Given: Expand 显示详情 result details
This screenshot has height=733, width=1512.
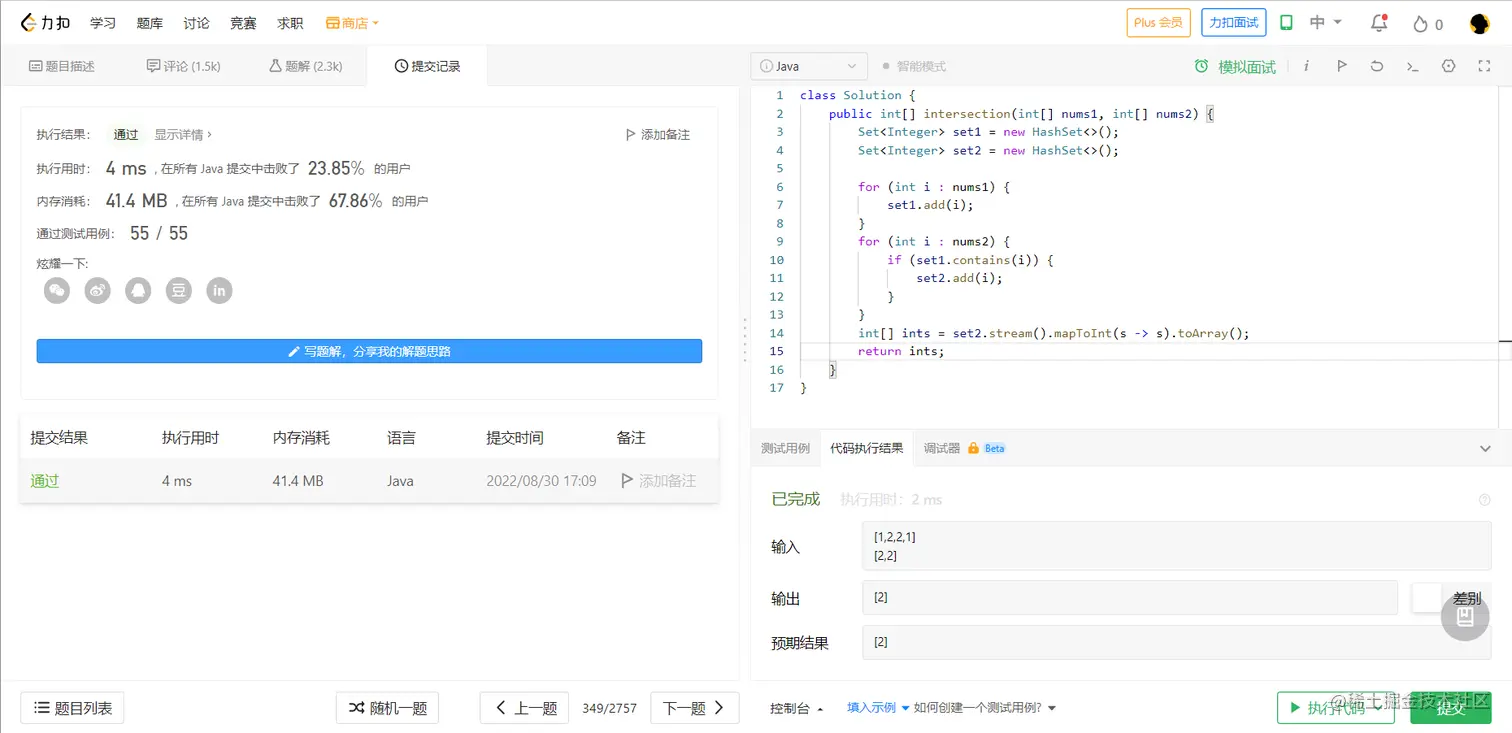Looking at the screenshot, I should [182, 134].
